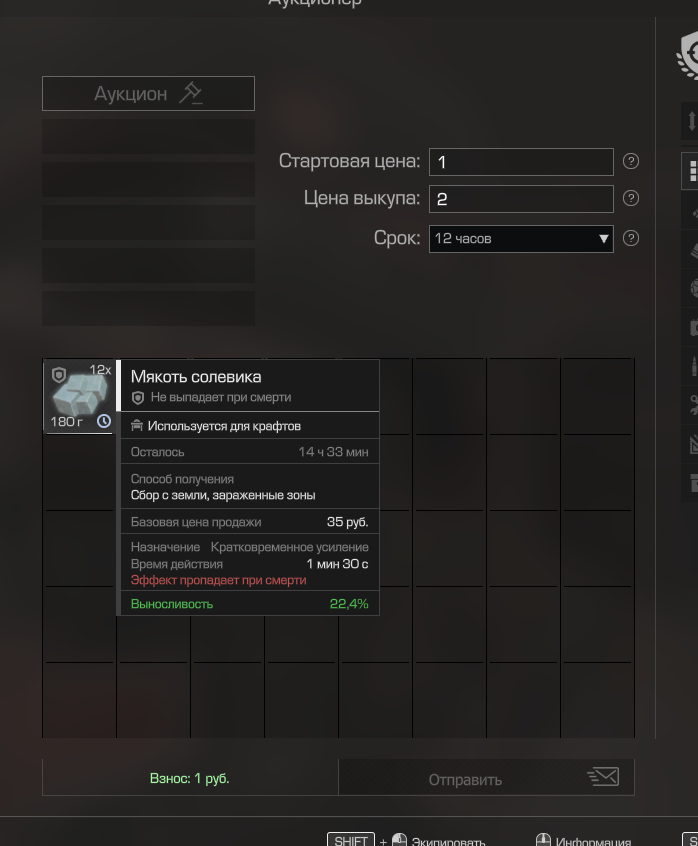Screen dimensions: 698x846
Task: Select the ammo bullet category icon
Action: coord(693,366)
